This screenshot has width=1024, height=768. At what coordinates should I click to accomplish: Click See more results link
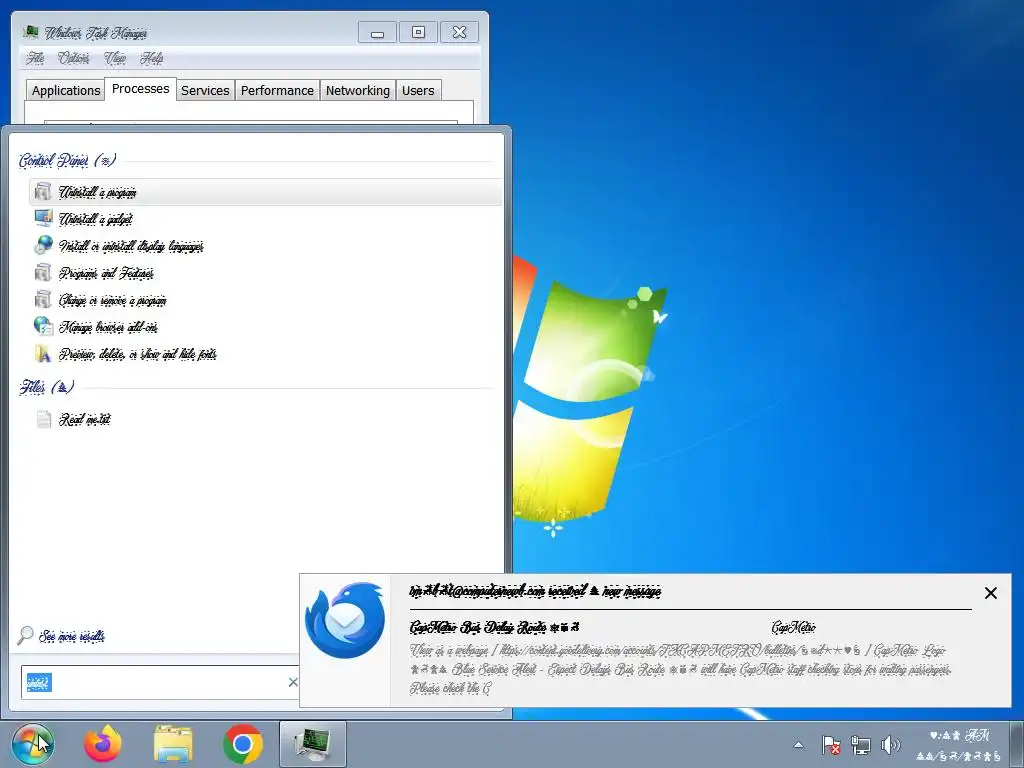click(x=72, y=636)
